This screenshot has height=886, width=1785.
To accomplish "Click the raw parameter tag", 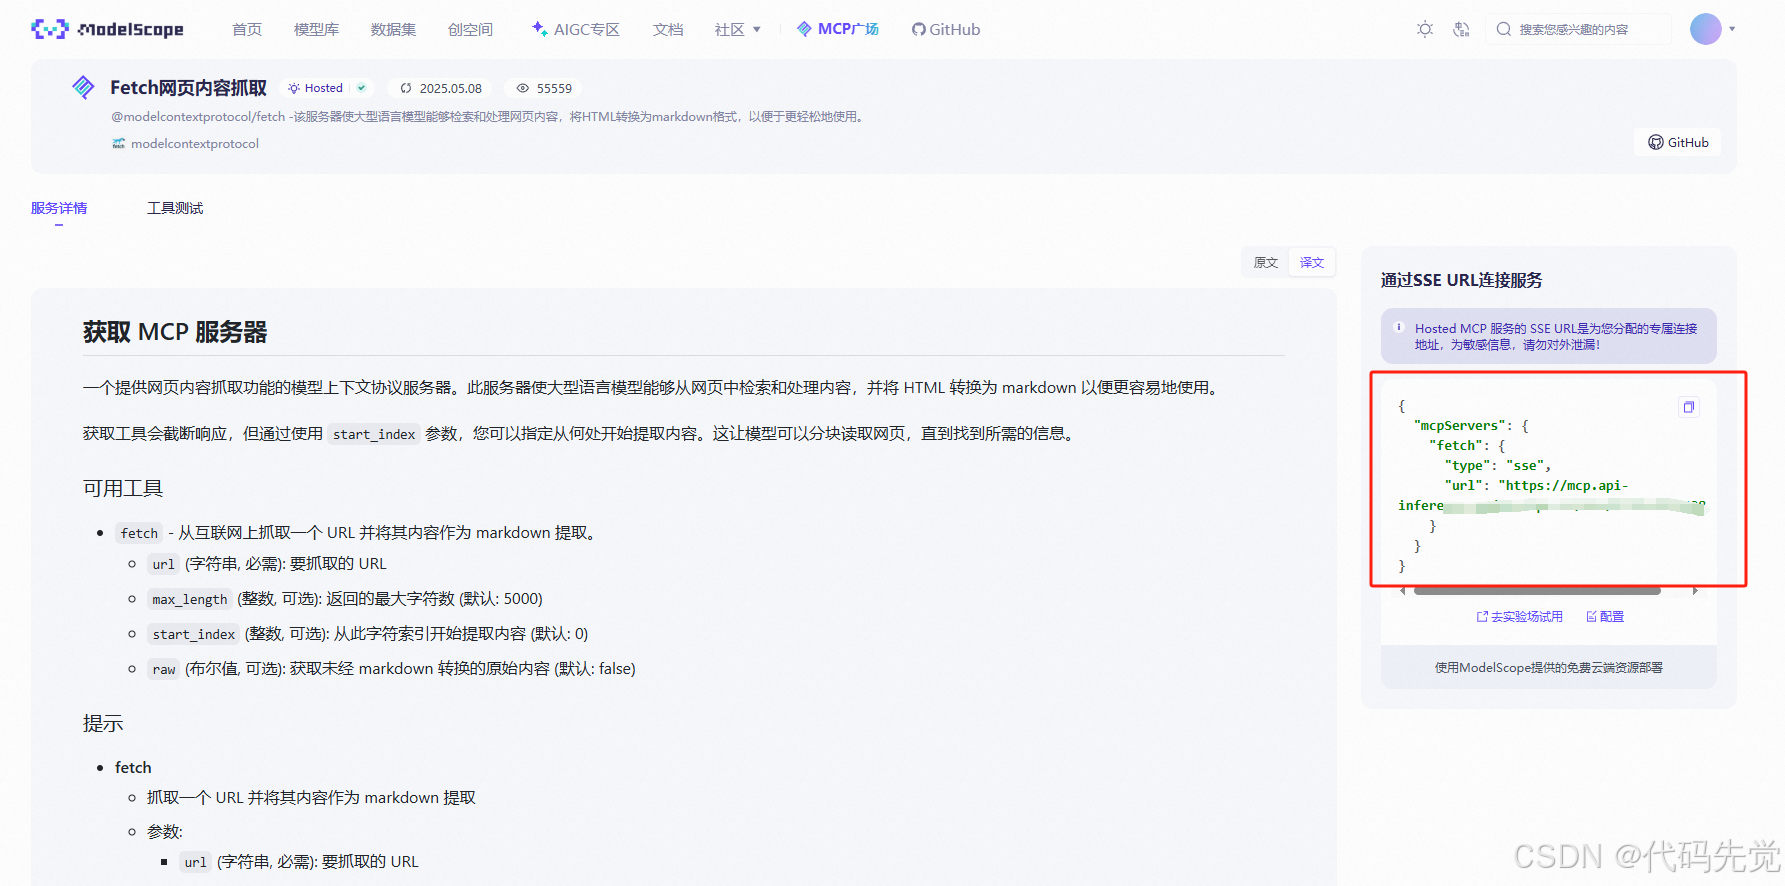I will (x=164, y=669).
